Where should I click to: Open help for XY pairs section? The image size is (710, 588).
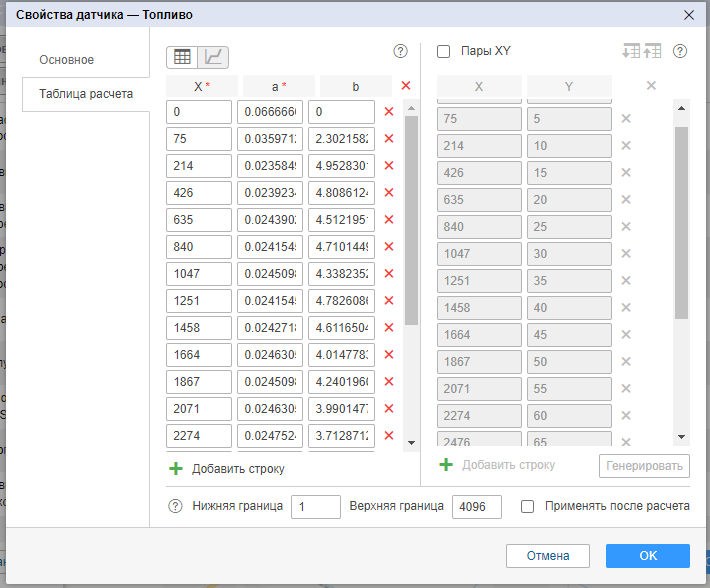680,51
